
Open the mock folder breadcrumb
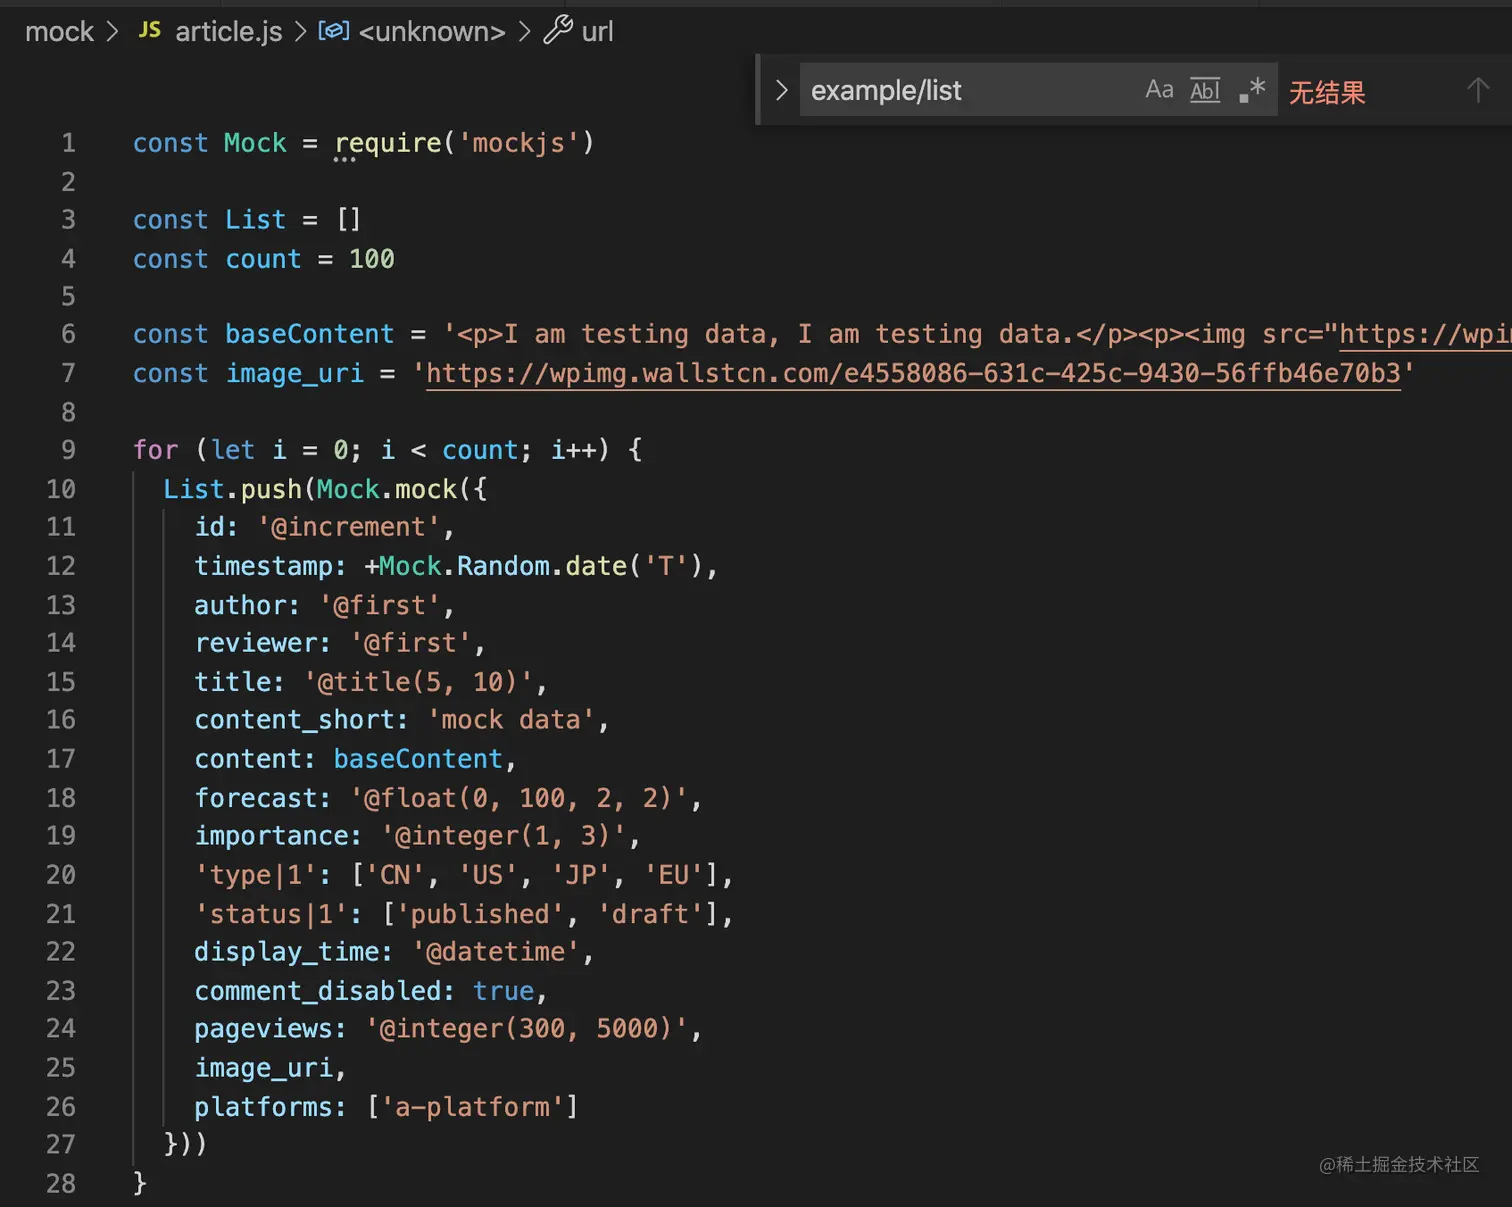click(x=59, y=32)
